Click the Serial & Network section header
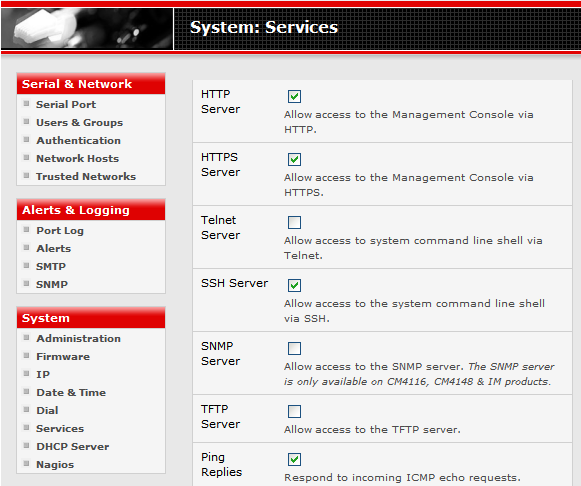The height and width of the screenshot is (486, 581). (91, 84)
